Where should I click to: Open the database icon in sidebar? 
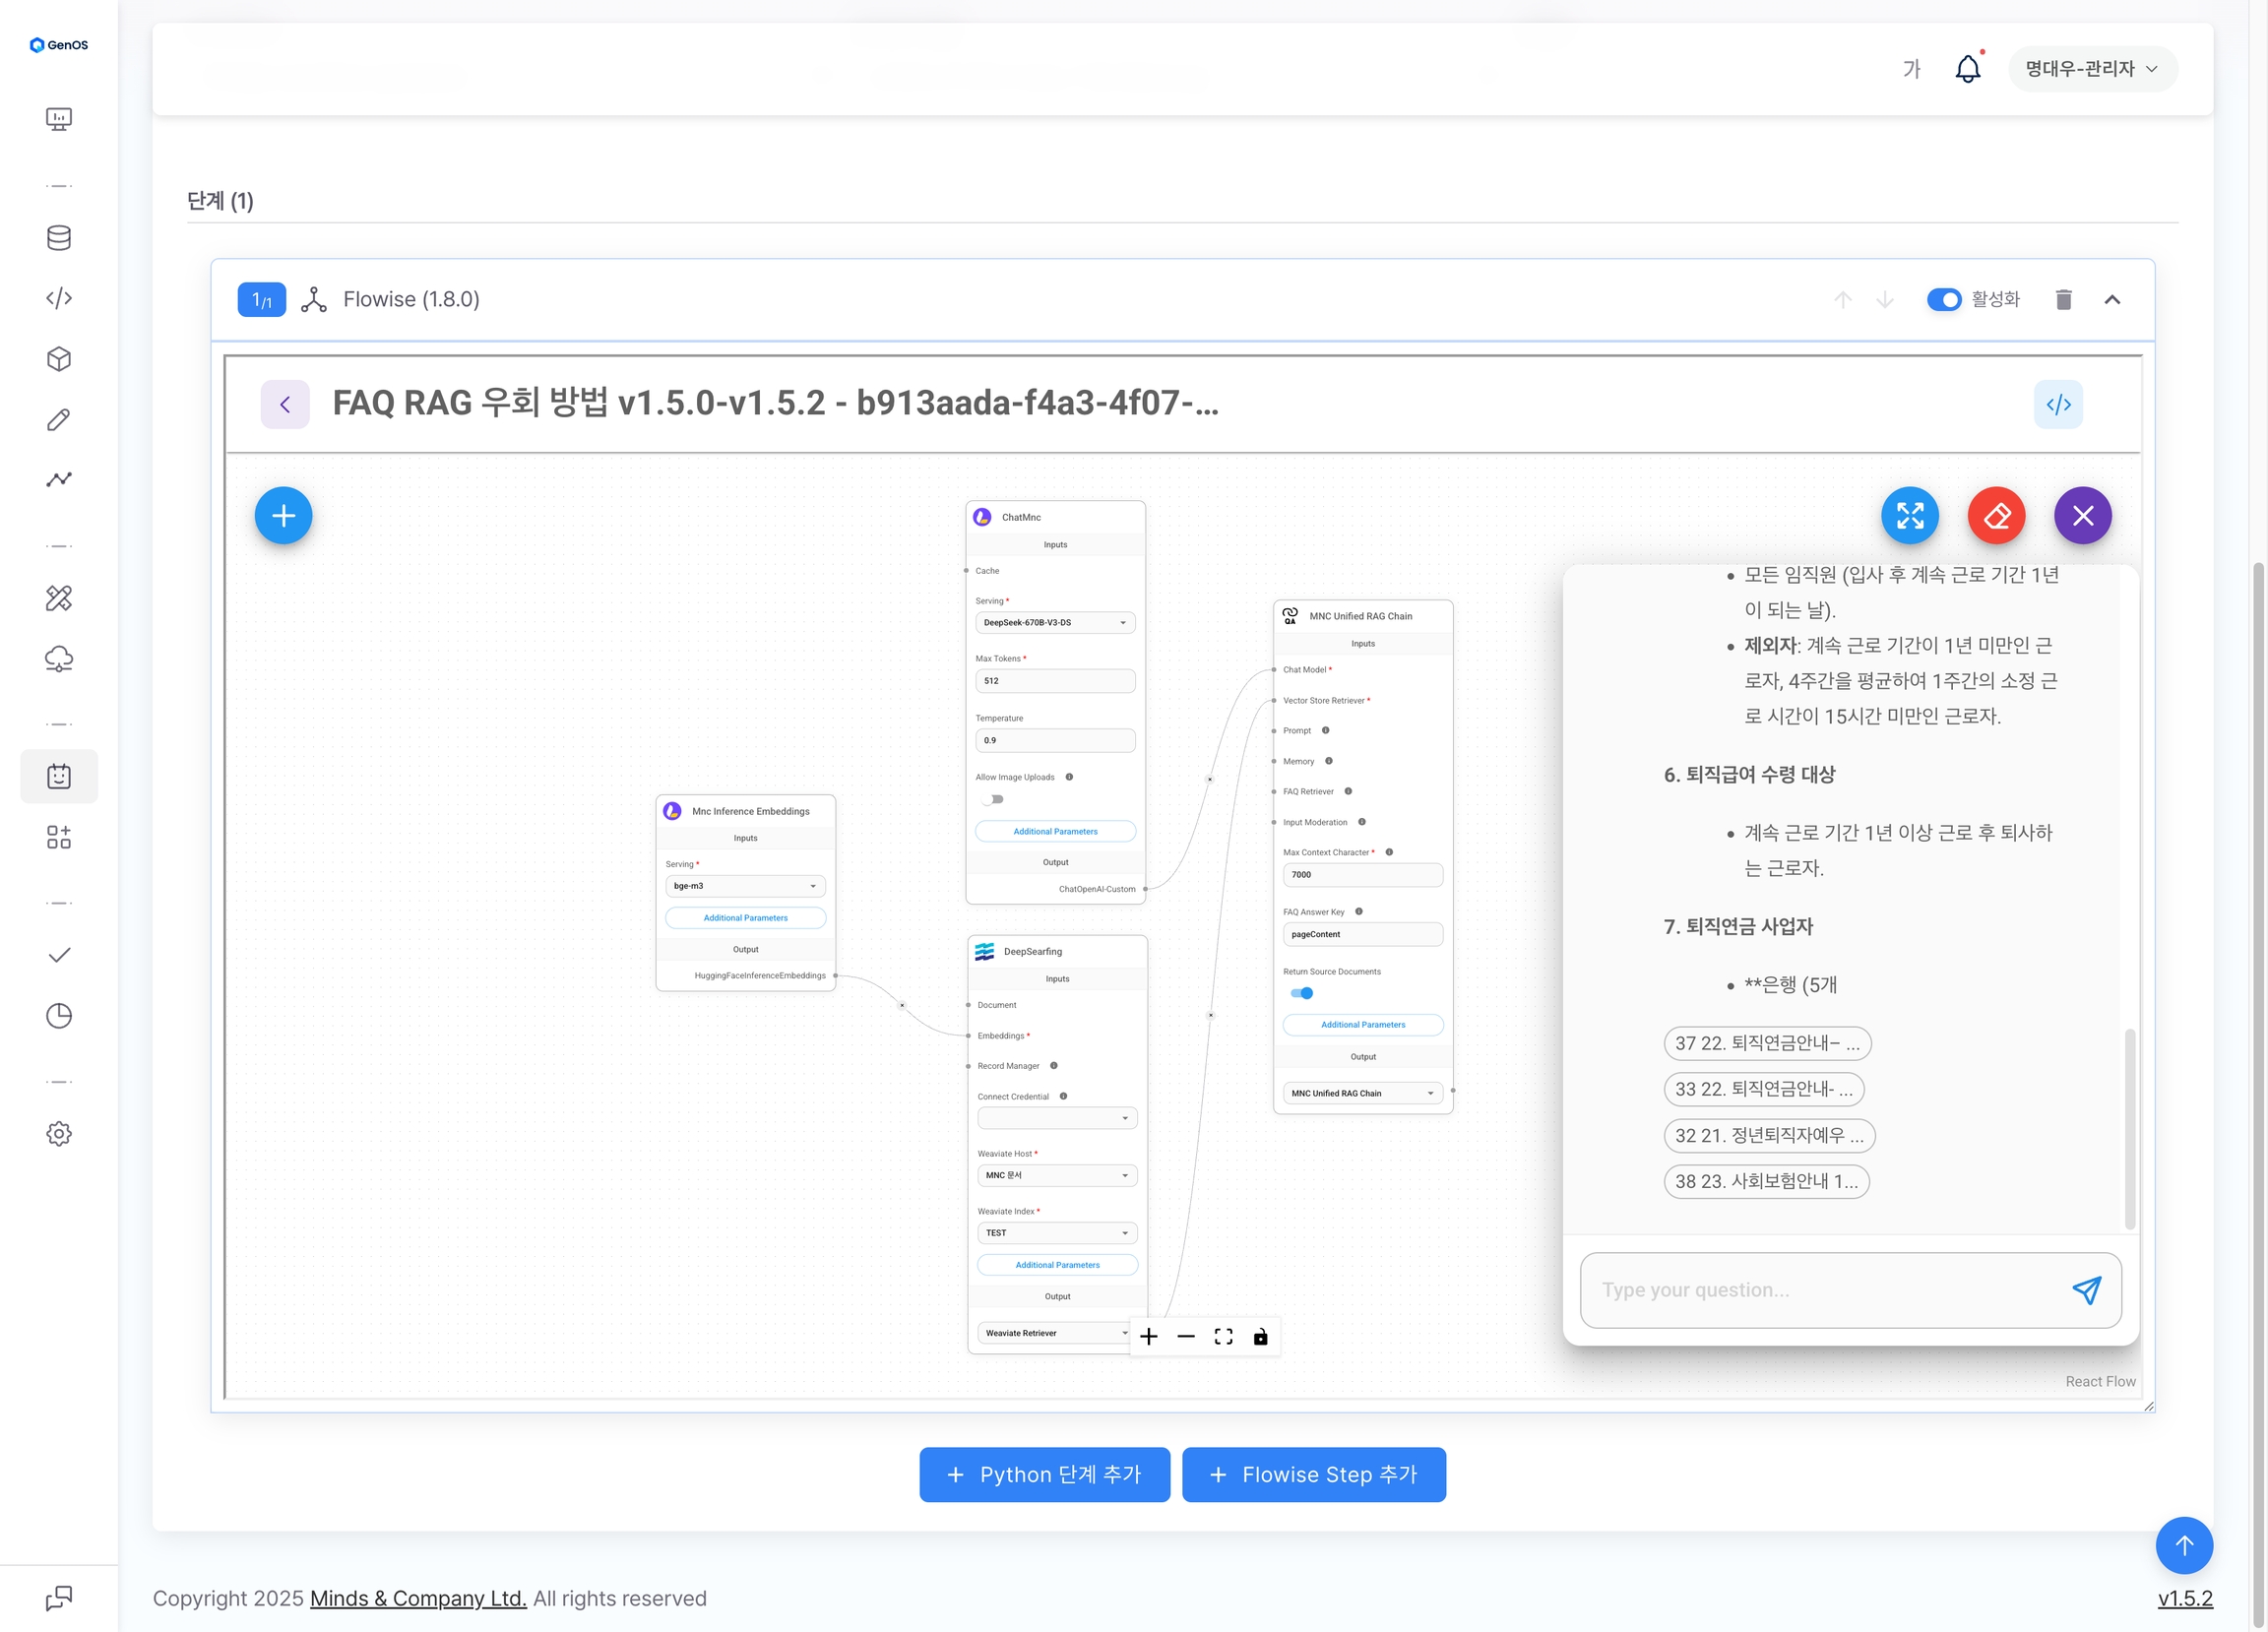pos(59,238)
